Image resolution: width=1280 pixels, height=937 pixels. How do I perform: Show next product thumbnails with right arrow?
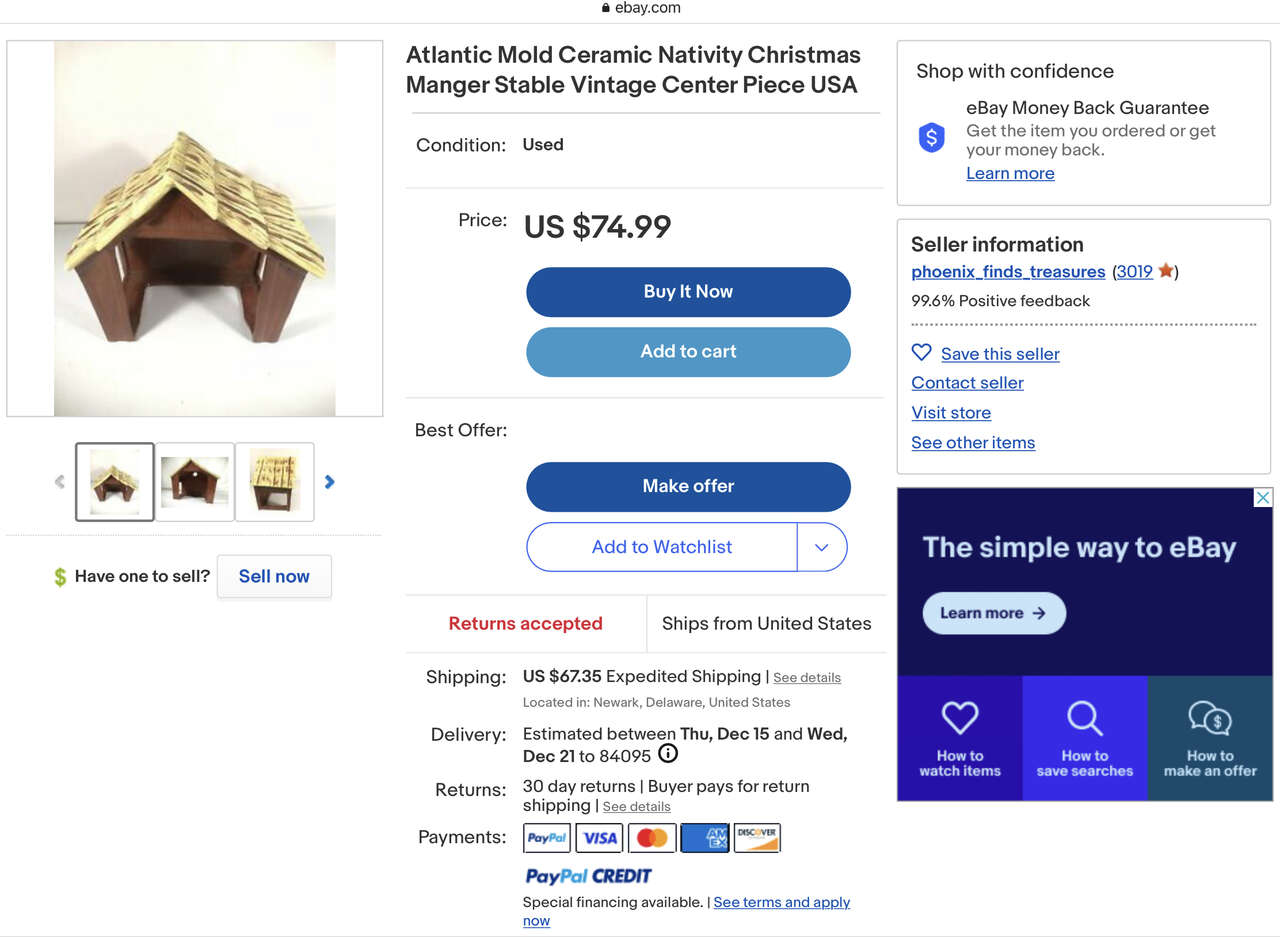pyautogui.click(x=330, y=482)
